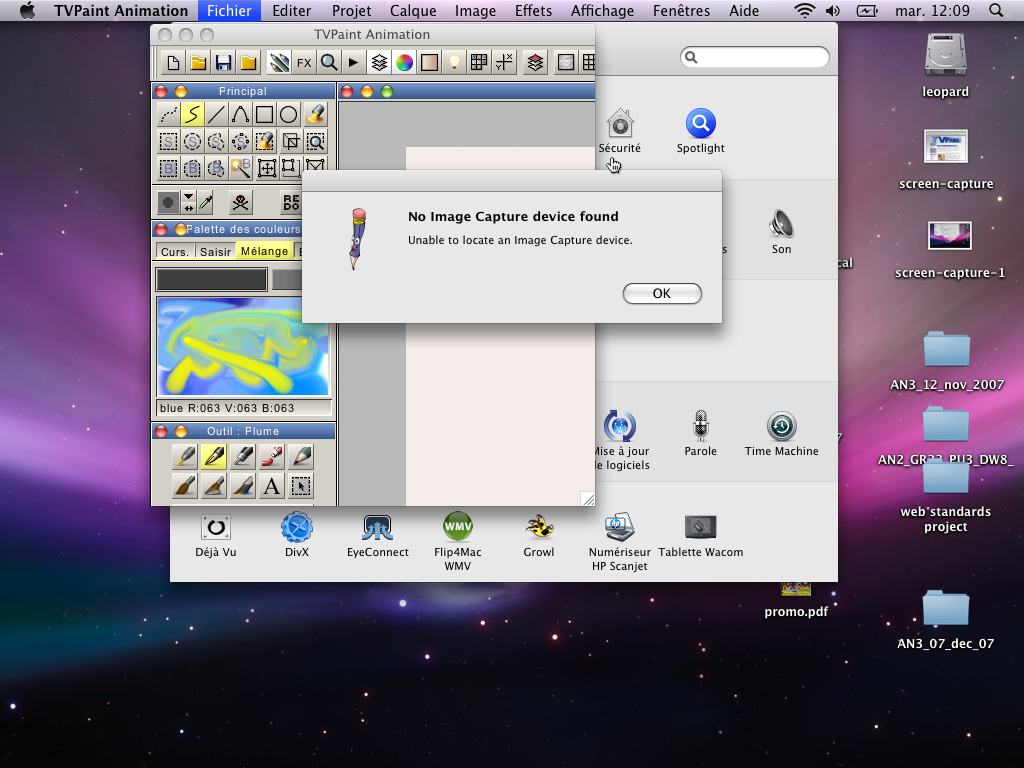Select the rectangular S selection tool
Image resolution: width=1024 pixels, height=768 pixels.
[168, 141]
